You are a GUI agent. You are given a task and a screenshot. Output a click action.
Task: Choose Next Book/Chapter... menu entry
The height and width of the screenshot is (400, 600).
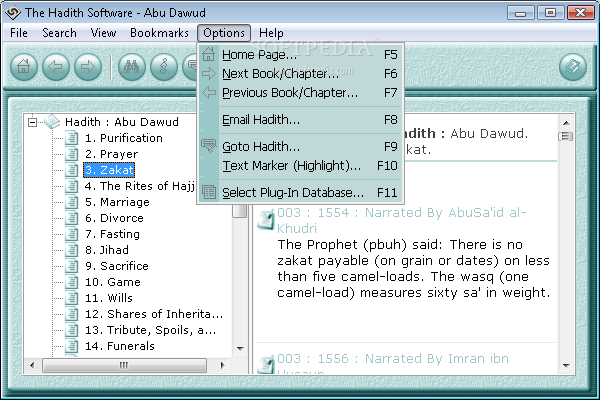[x=300, y=73]
